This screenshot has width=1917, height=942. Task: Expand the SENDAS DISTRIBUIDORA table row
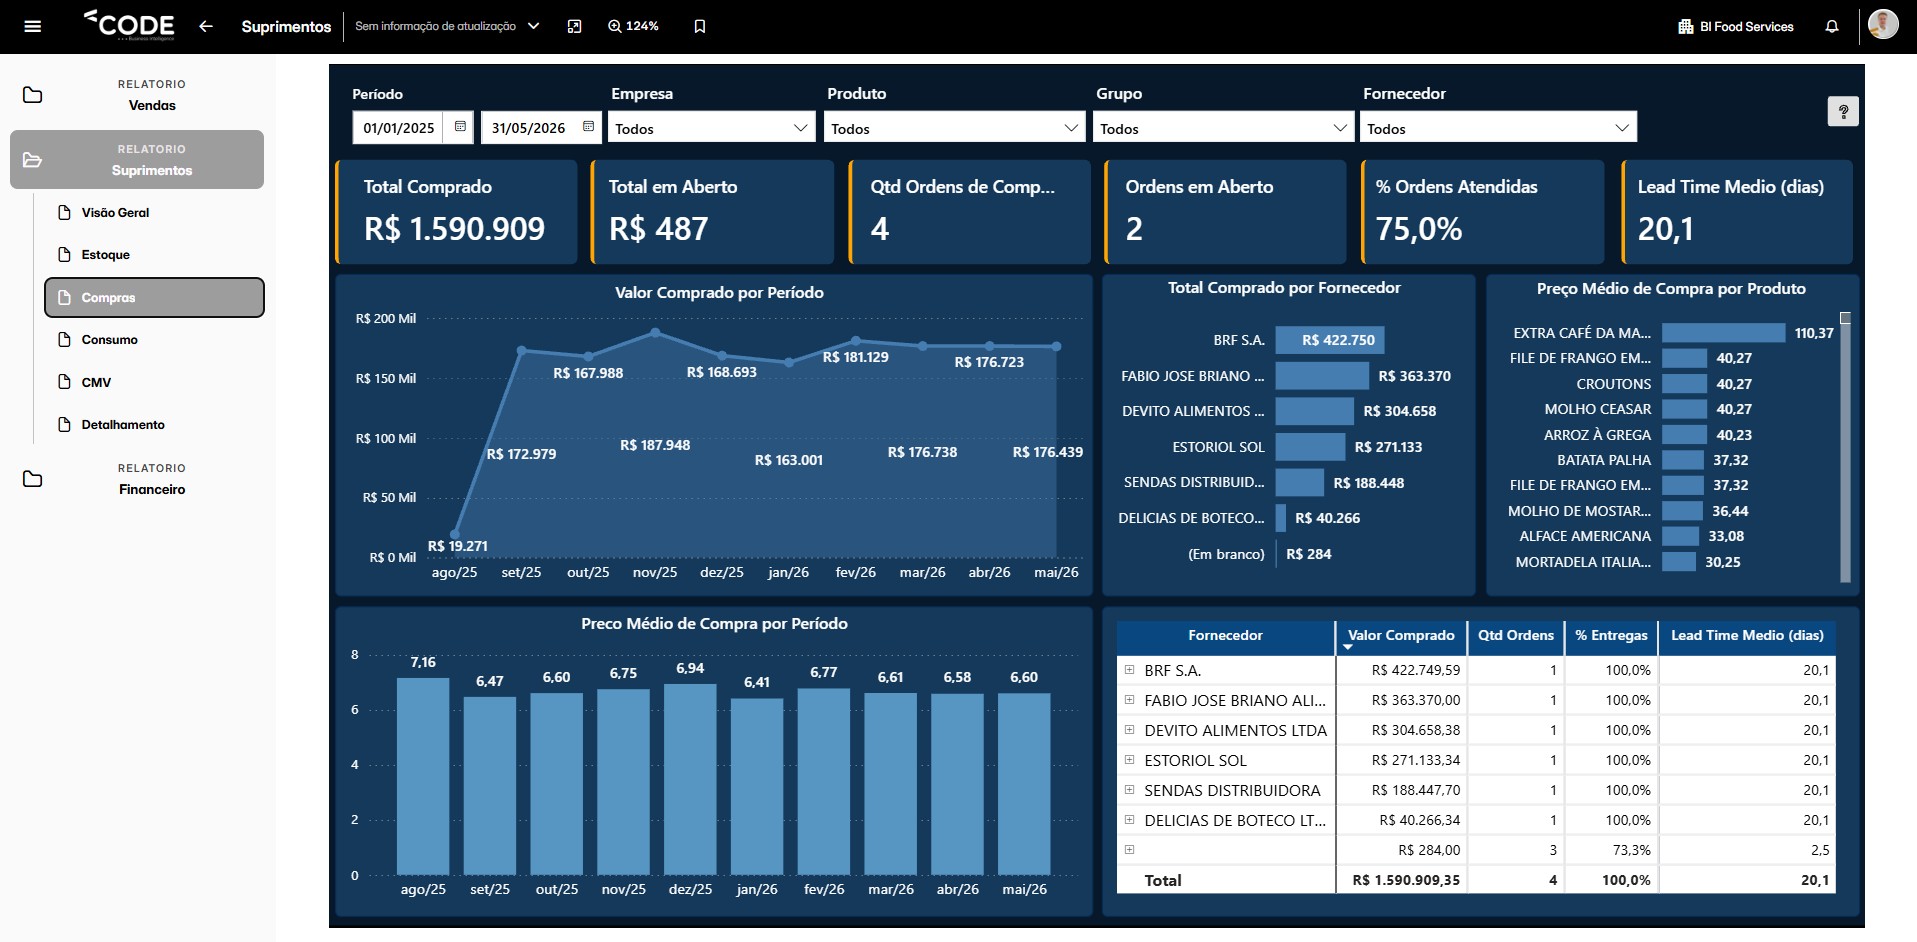1129,790
